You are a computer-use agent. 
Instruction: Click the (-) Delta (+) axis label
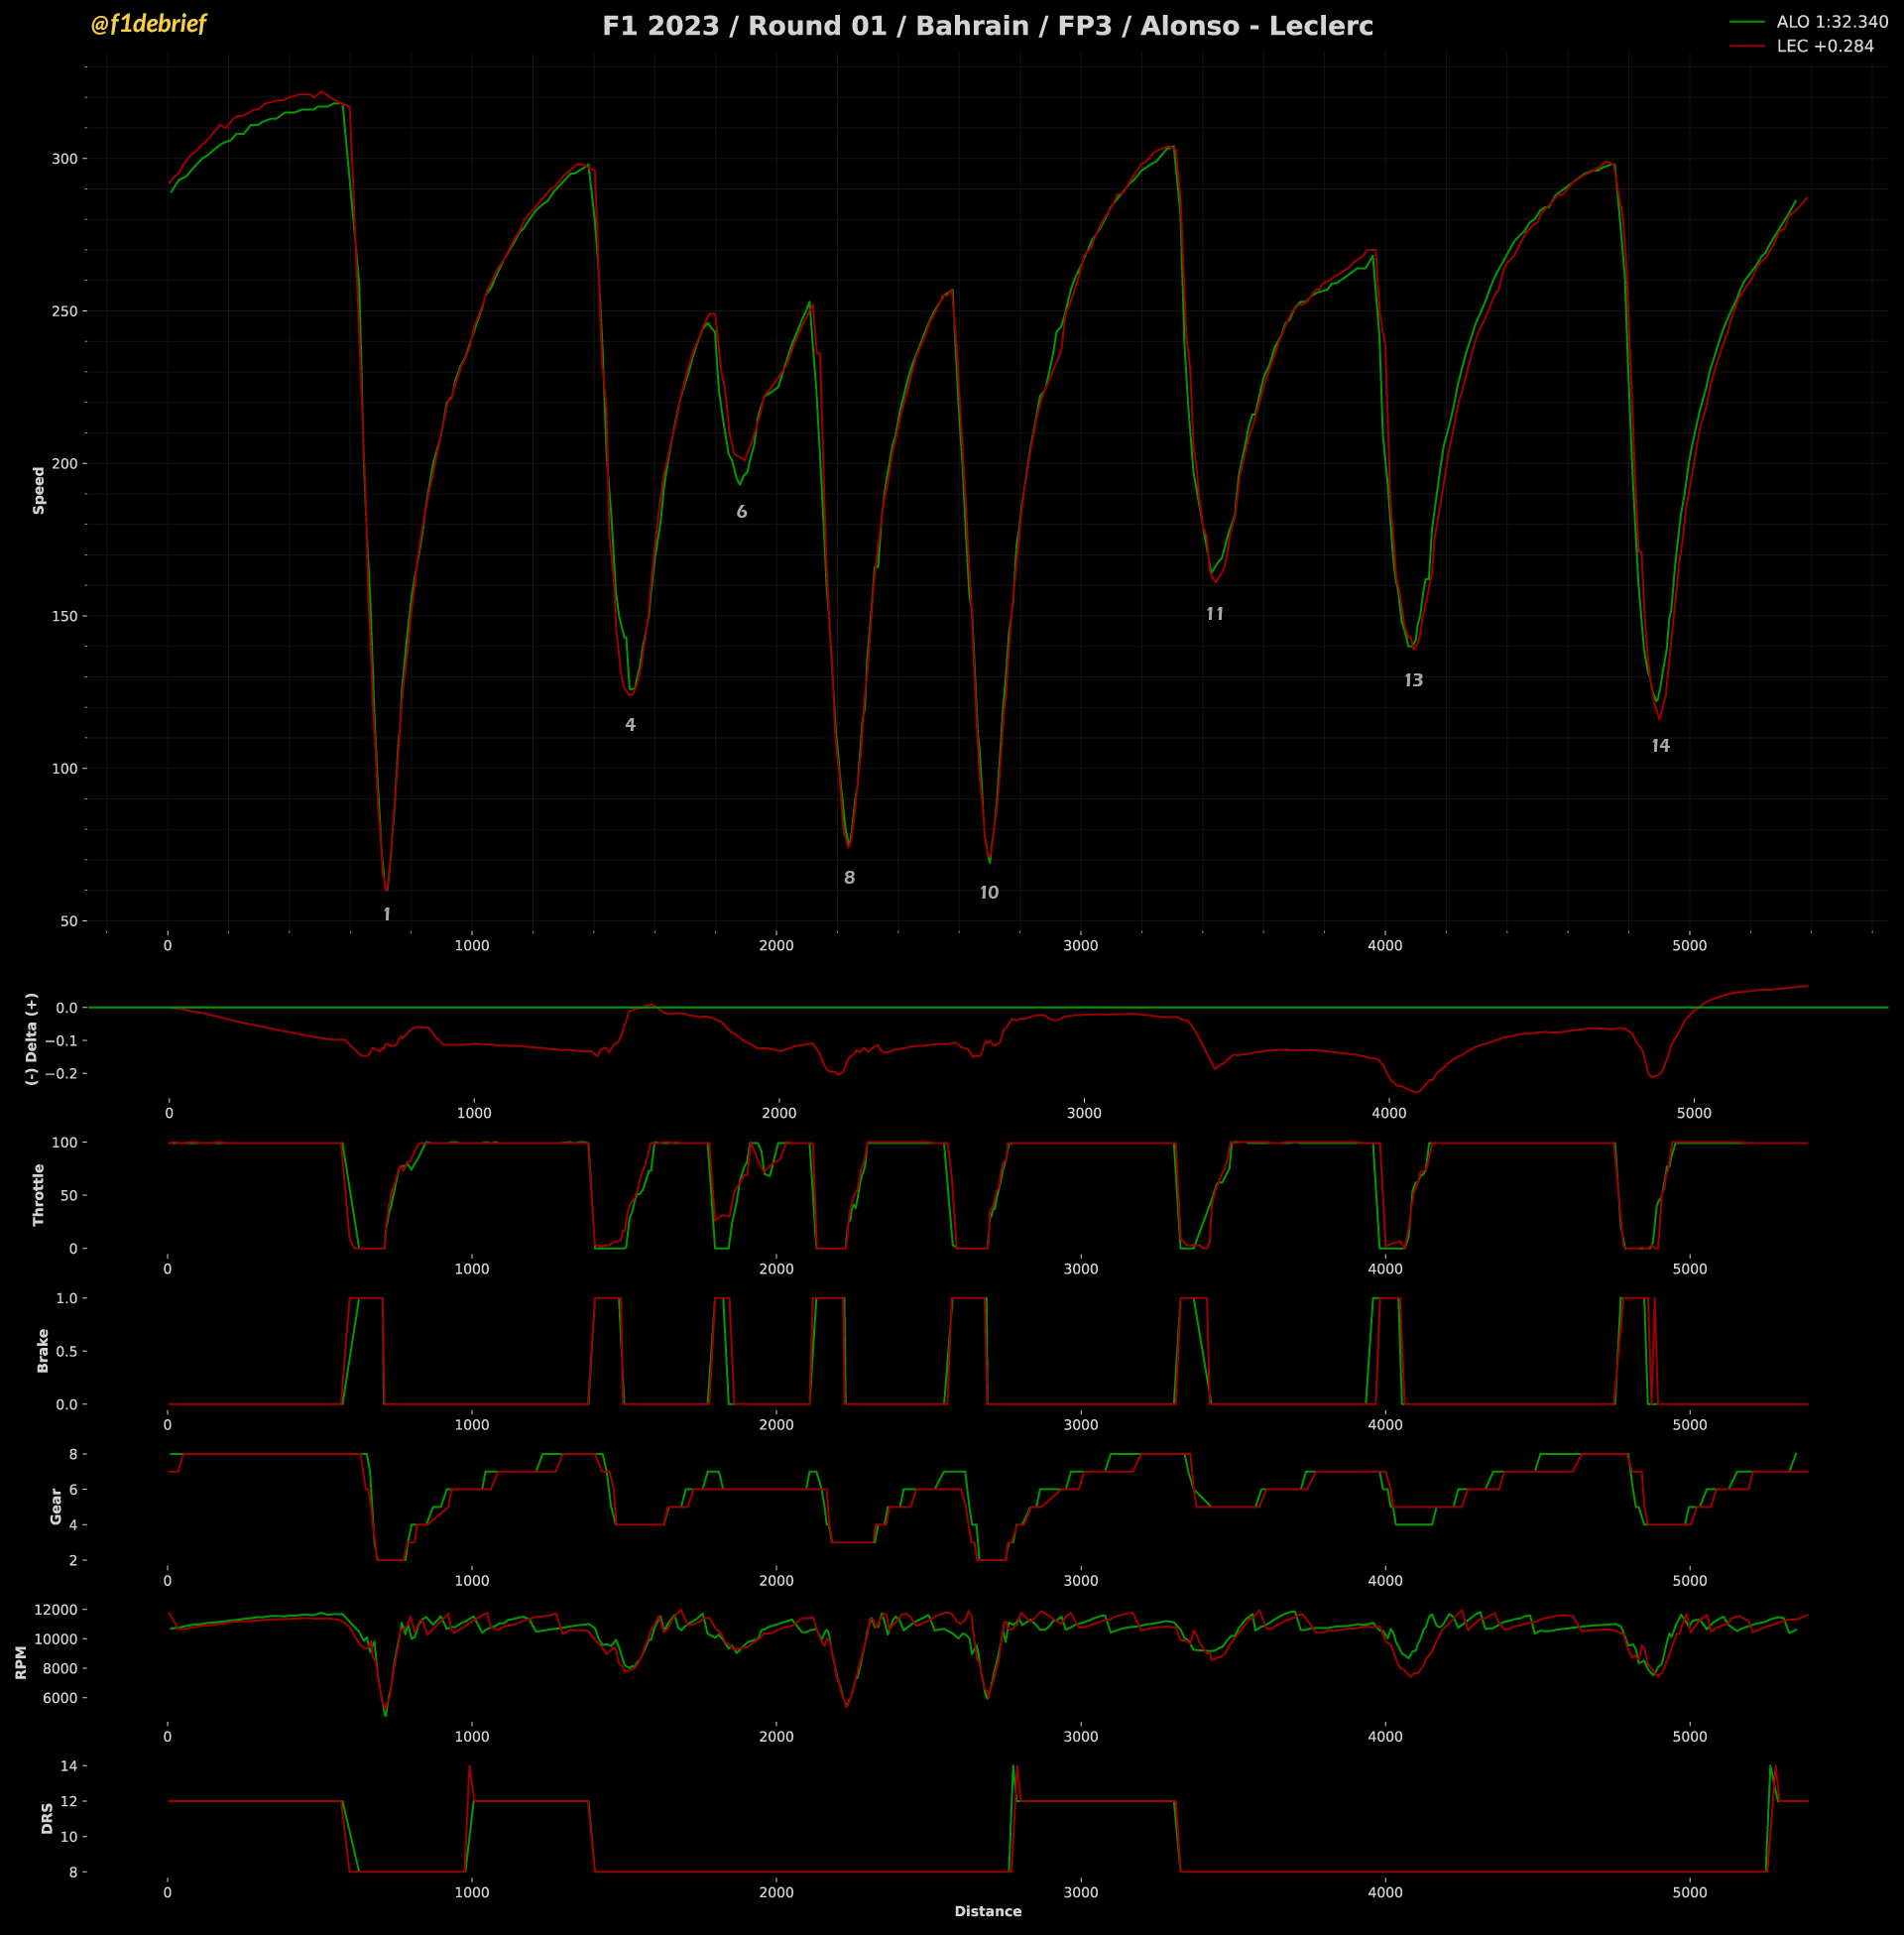(32, 1039)
